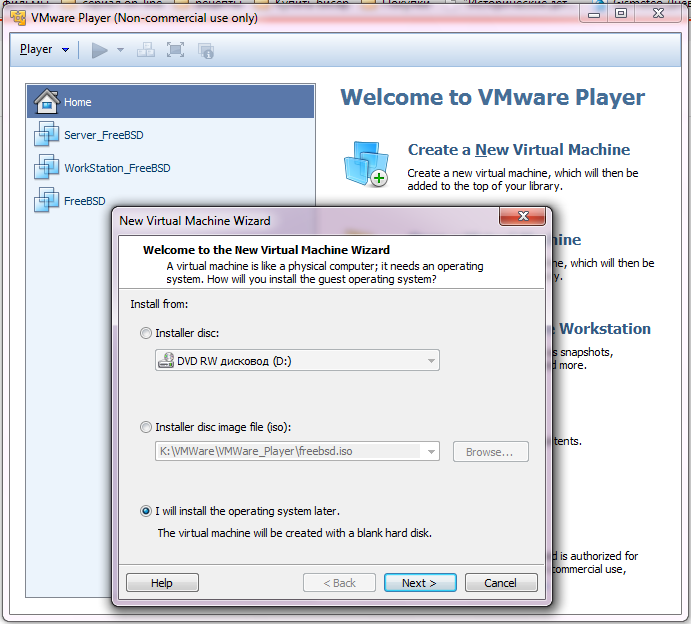Click the Home house icon
Image resolution: width=691 pixels, height=624 pixels.
pos(46,101)
